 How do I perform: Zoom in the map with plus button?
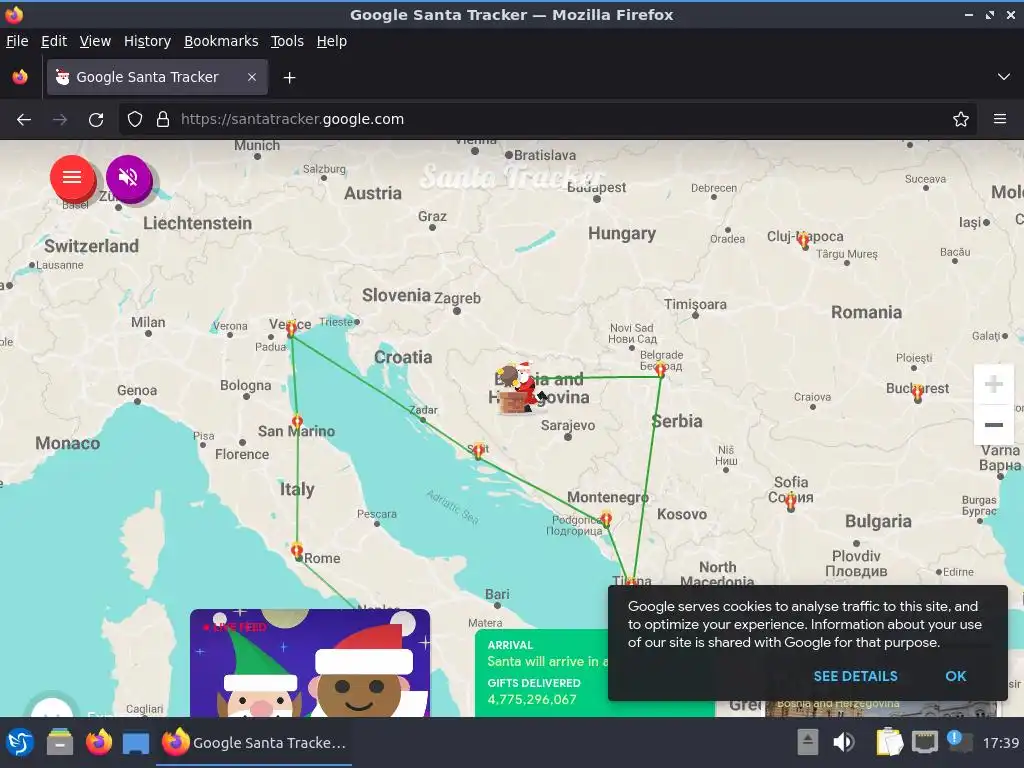tap(993, 384)
